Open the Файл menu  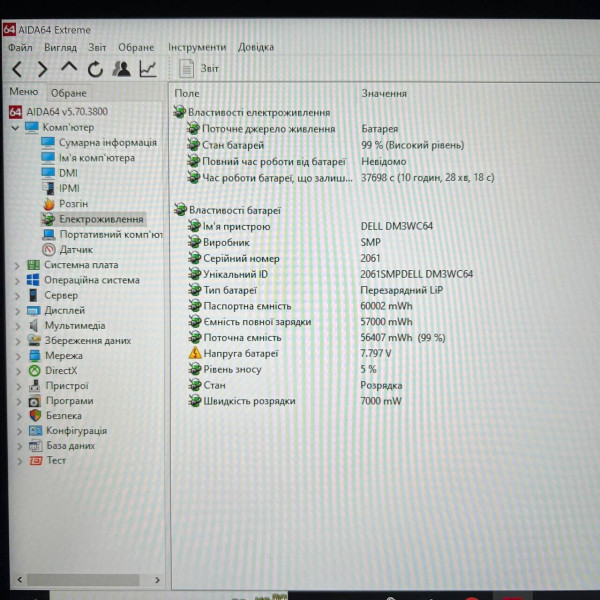coord(20,47)
